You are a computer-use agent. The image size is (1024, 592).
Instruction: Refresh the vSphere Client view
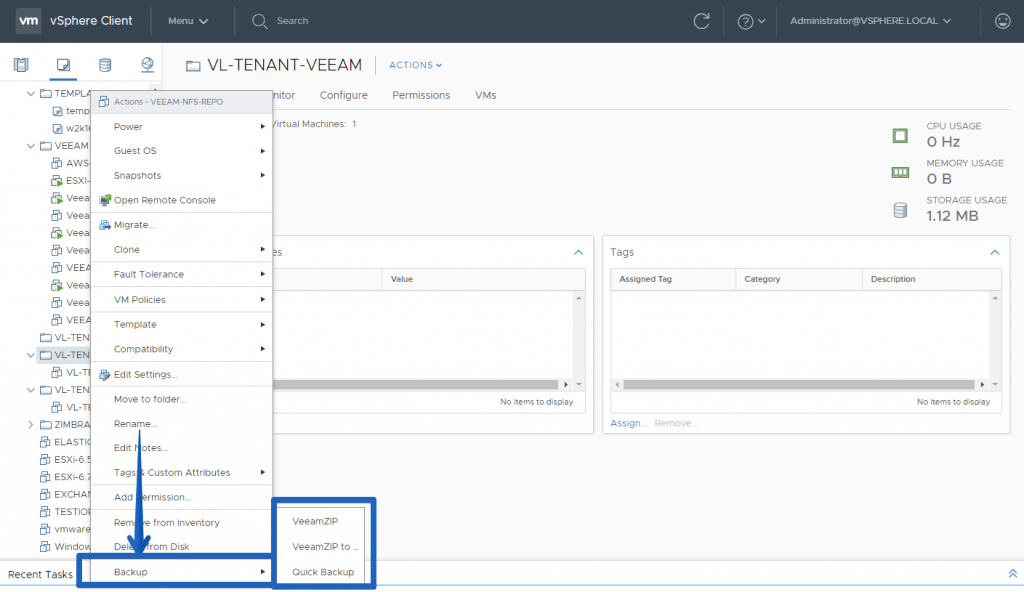(x=701, y=21)
